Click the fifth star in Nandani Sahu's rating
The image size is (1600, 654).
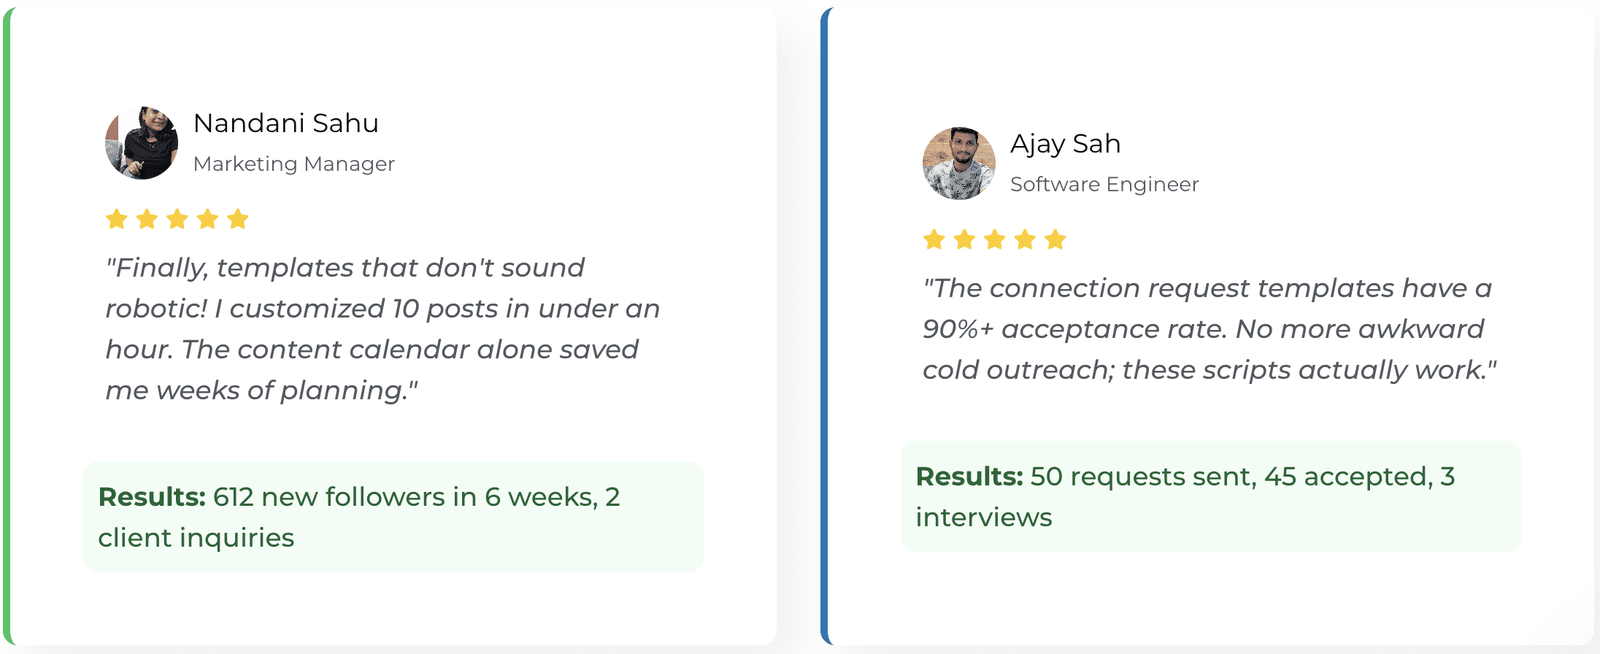click(x=238, y=219)
